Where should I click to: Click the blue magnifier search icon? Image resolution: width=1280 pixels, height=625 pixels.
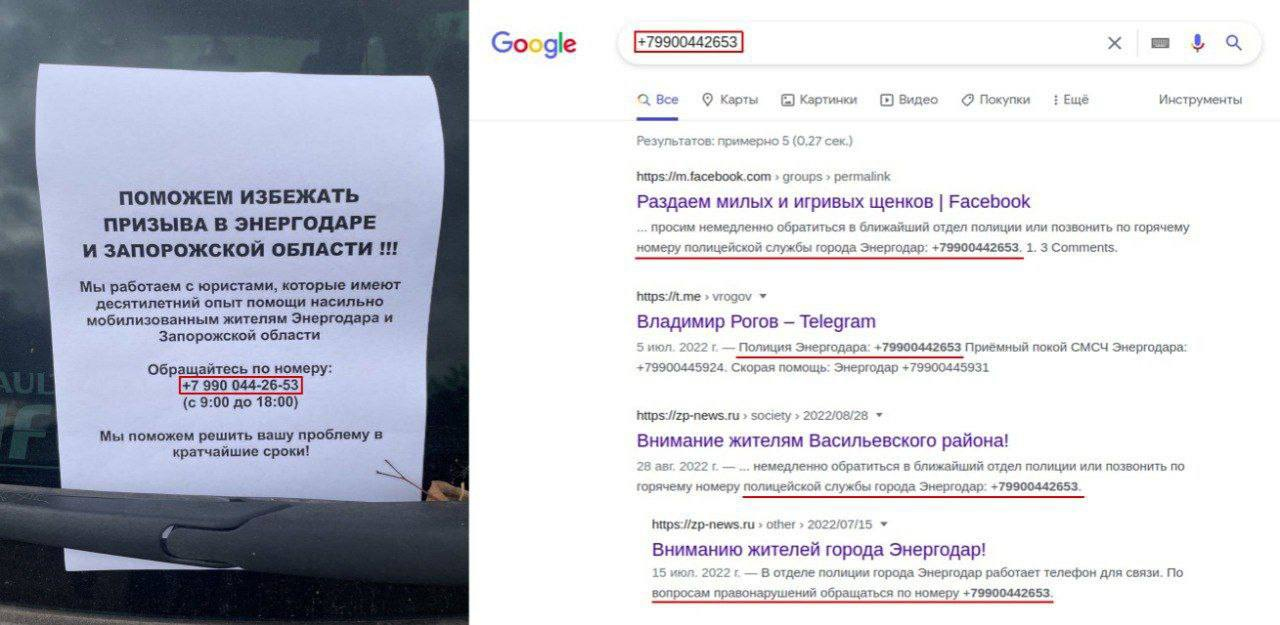point(1234,43)
